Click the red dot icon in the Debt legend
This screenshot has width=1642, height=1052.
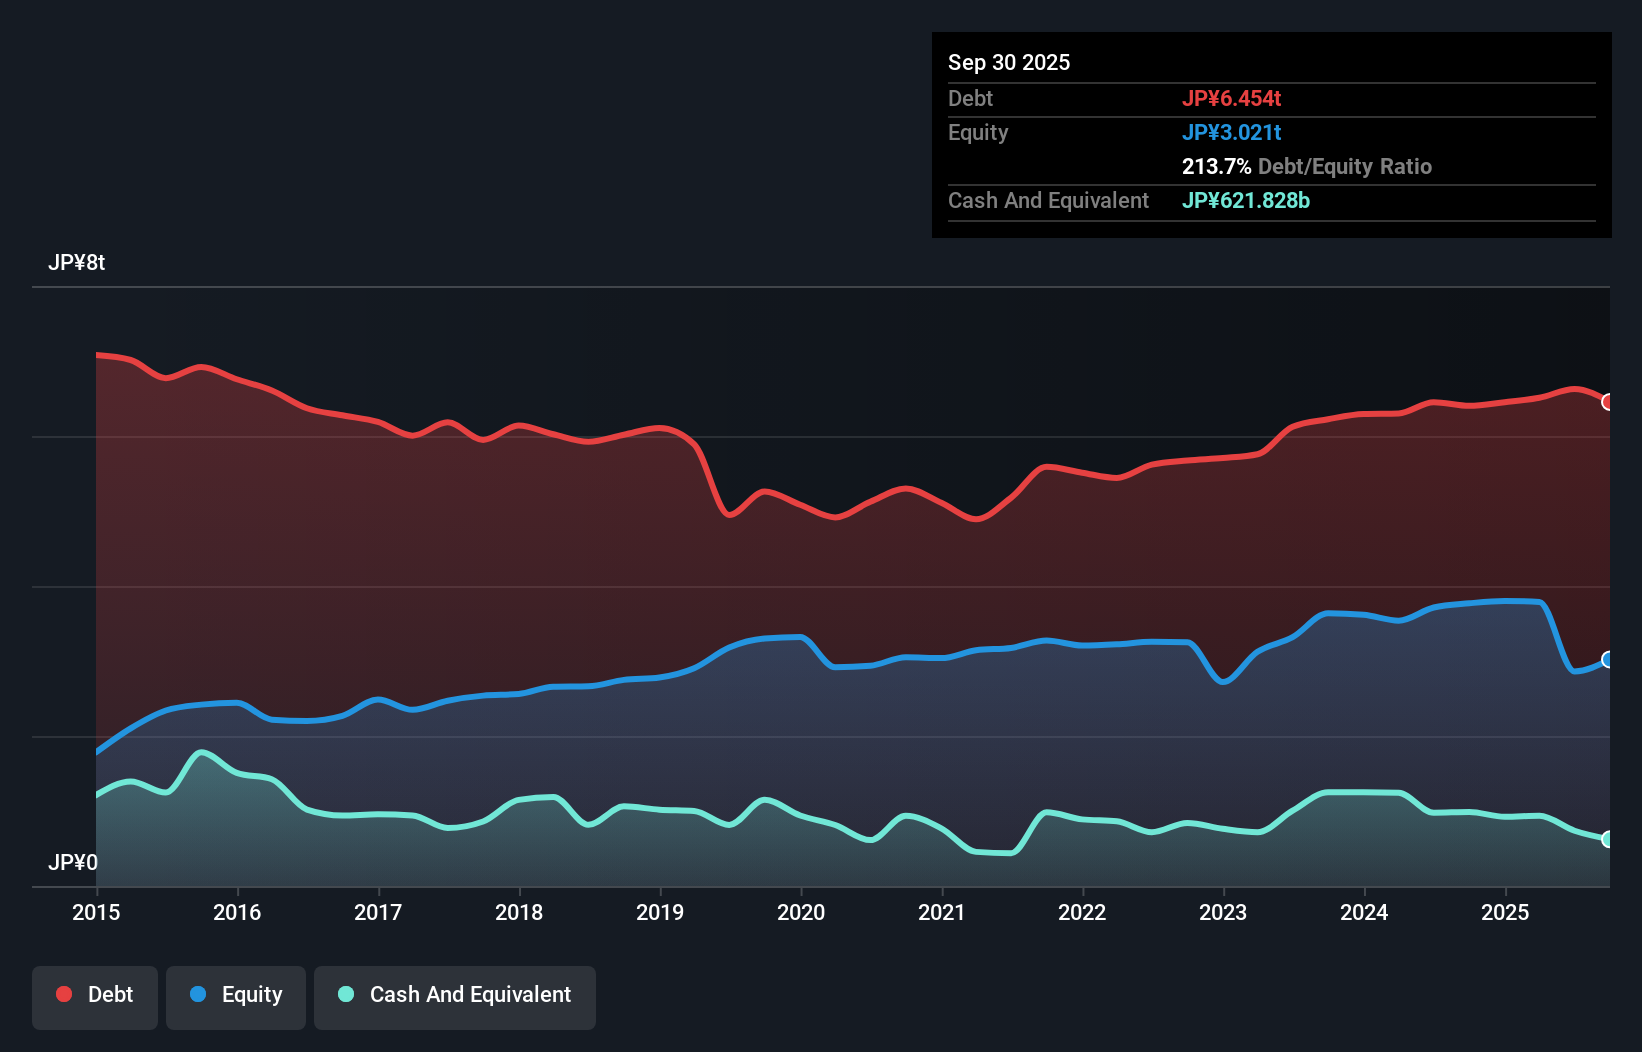click(62, 994)
